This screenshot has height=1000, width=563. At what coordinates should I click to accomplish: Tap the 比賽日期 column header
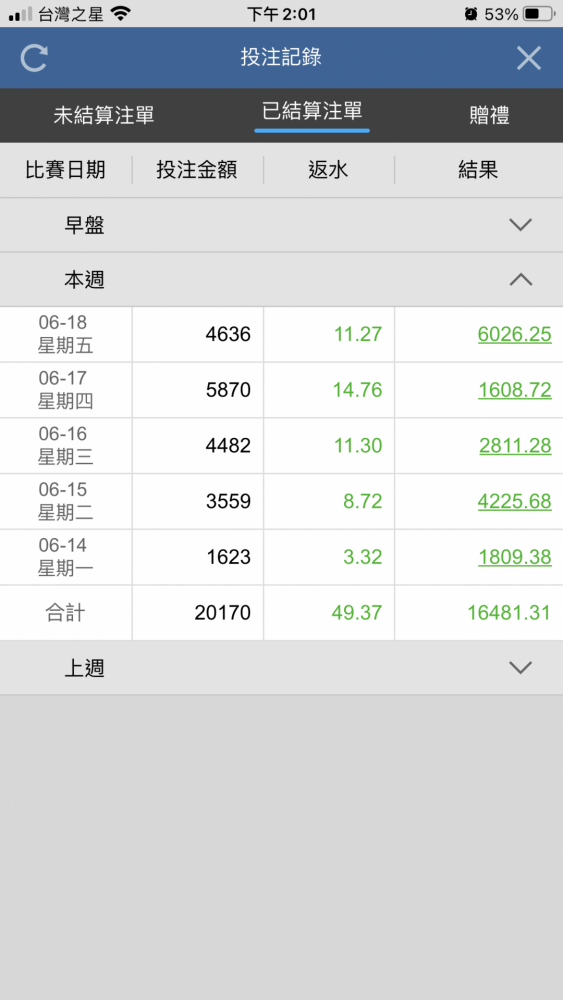click(x=66, y=170)
